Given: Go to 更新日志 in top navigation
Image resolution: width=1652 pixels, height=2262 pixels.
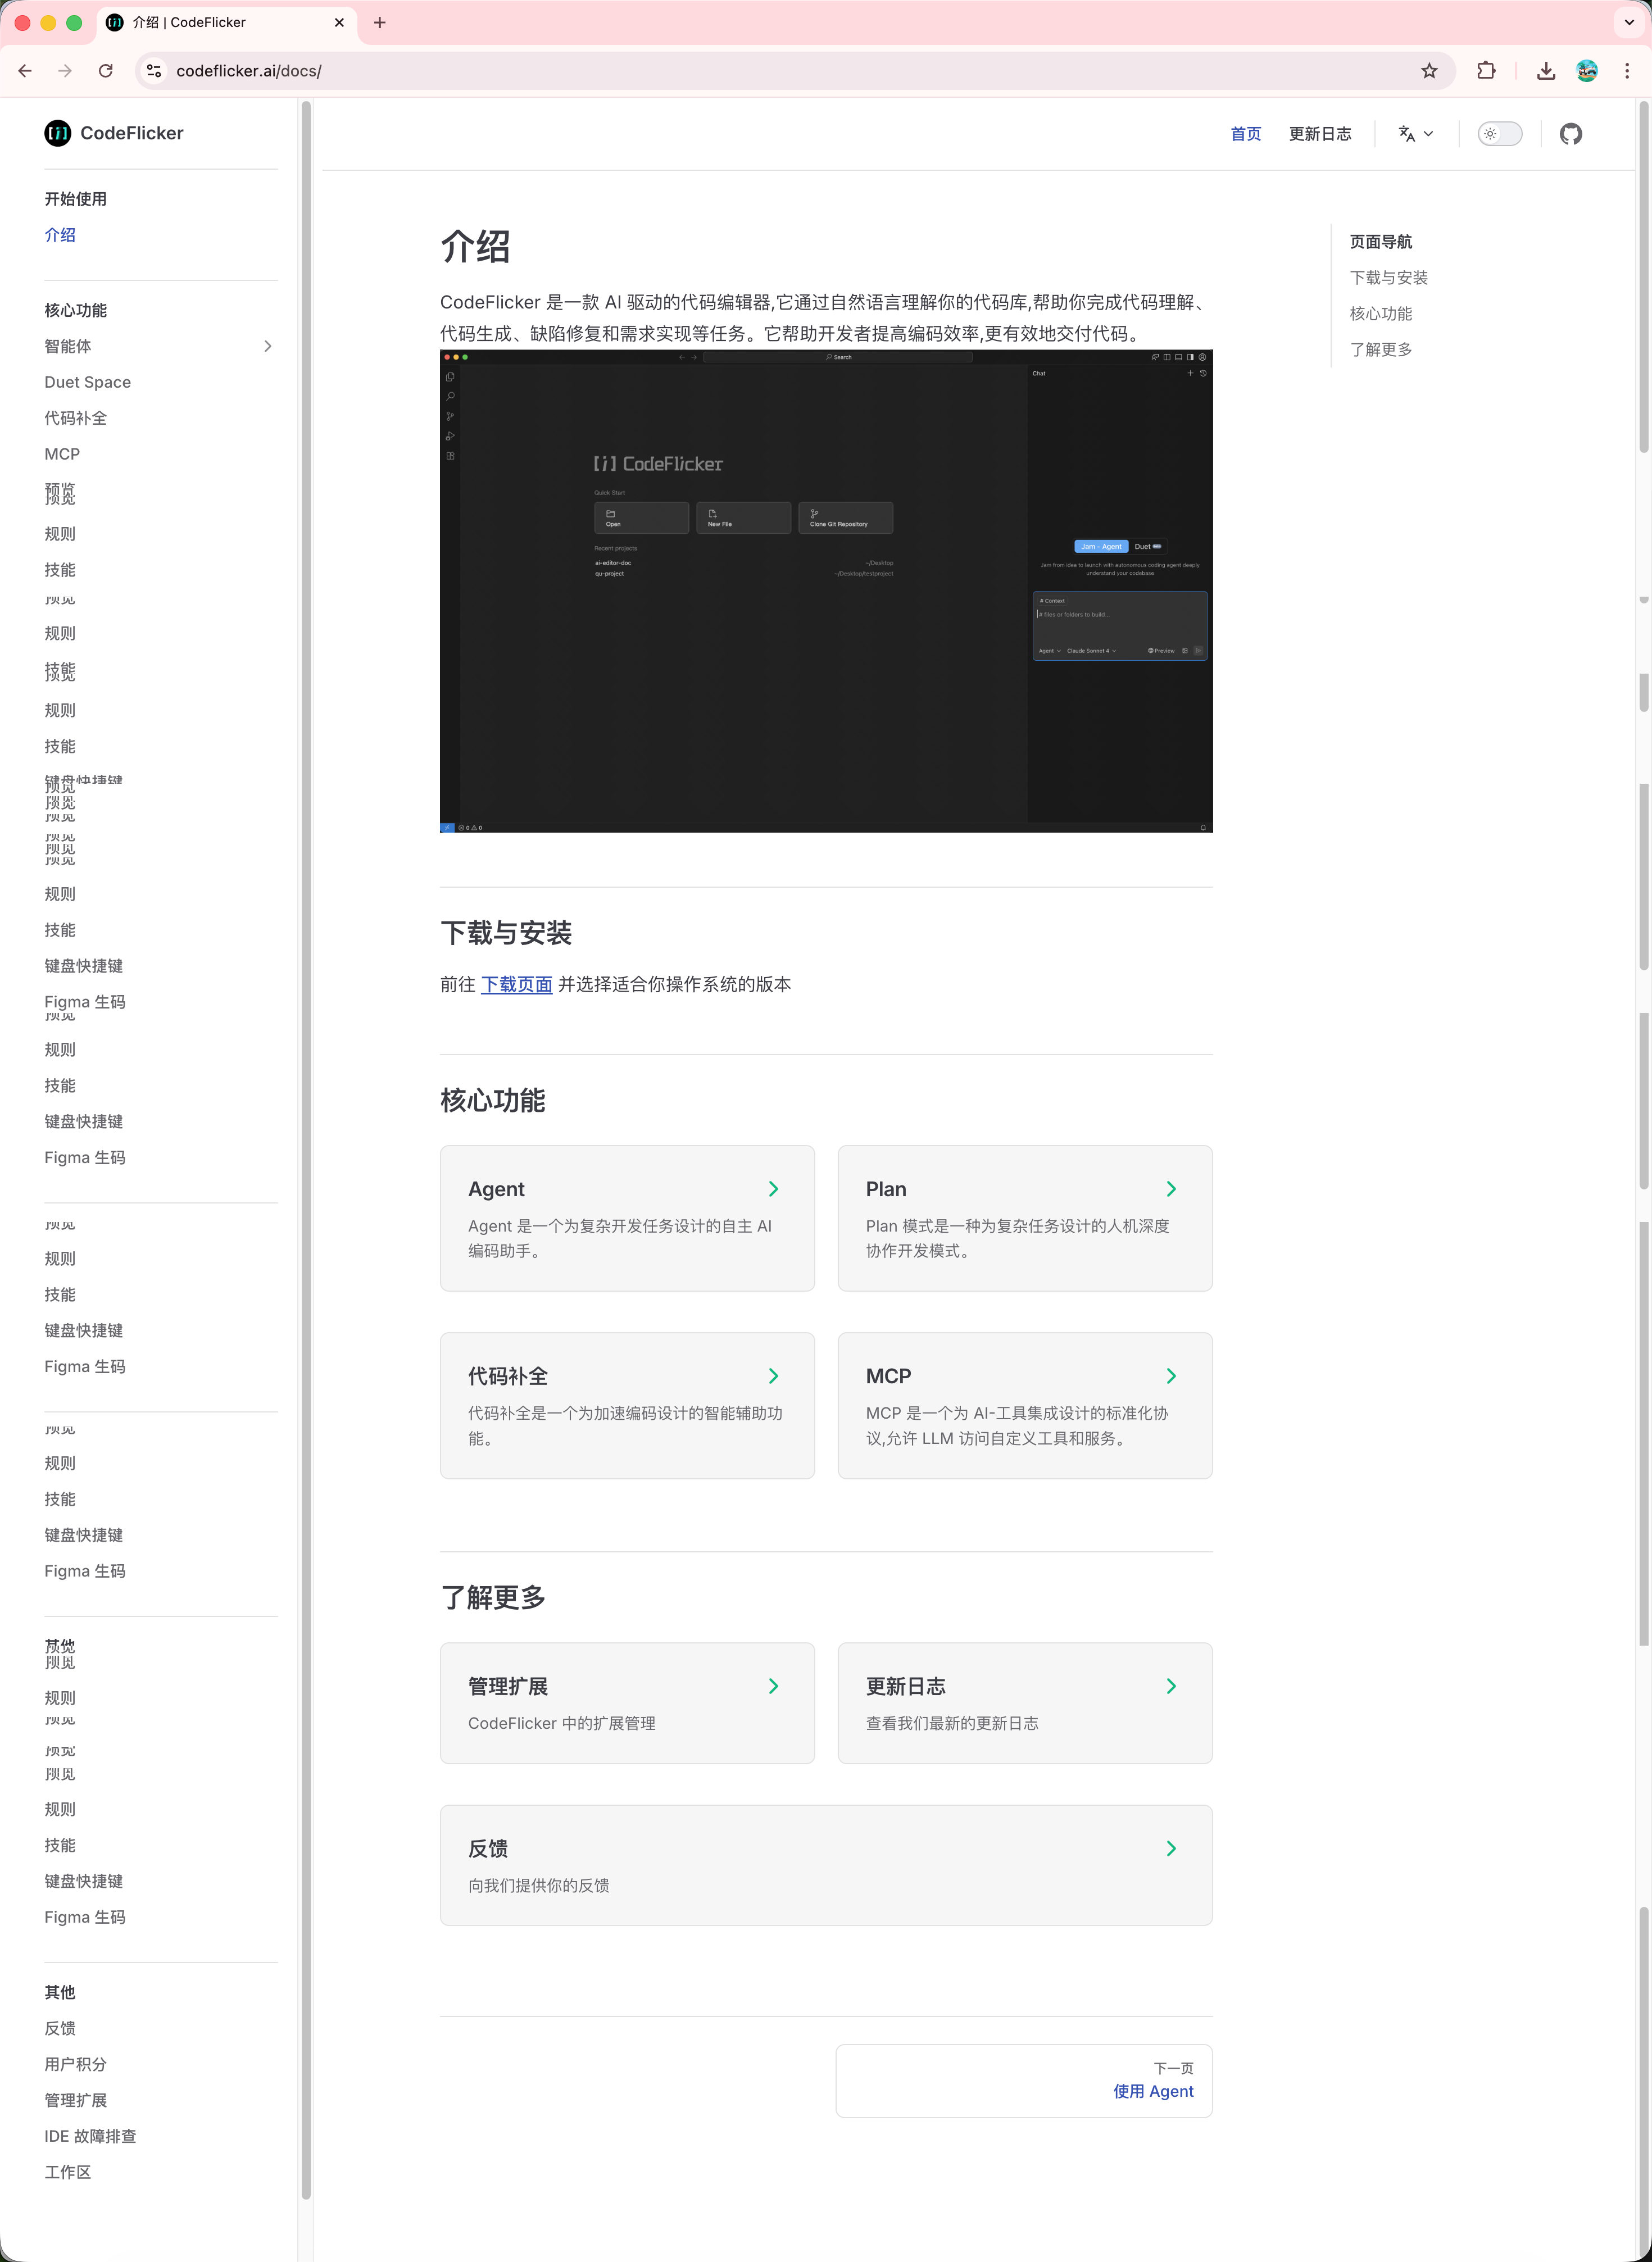Looking at the screenshot, I should (x=1319, y=134).
